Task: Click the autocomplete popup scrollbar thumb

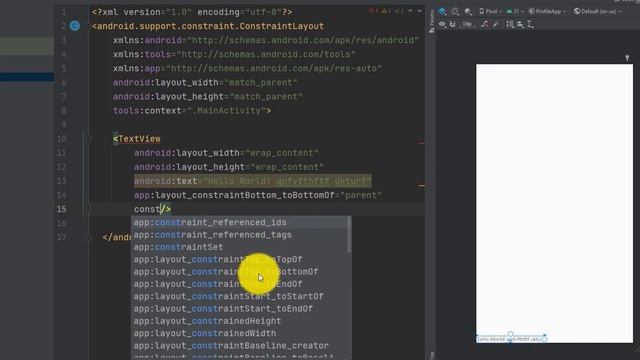Action: [x=349, y=235]
